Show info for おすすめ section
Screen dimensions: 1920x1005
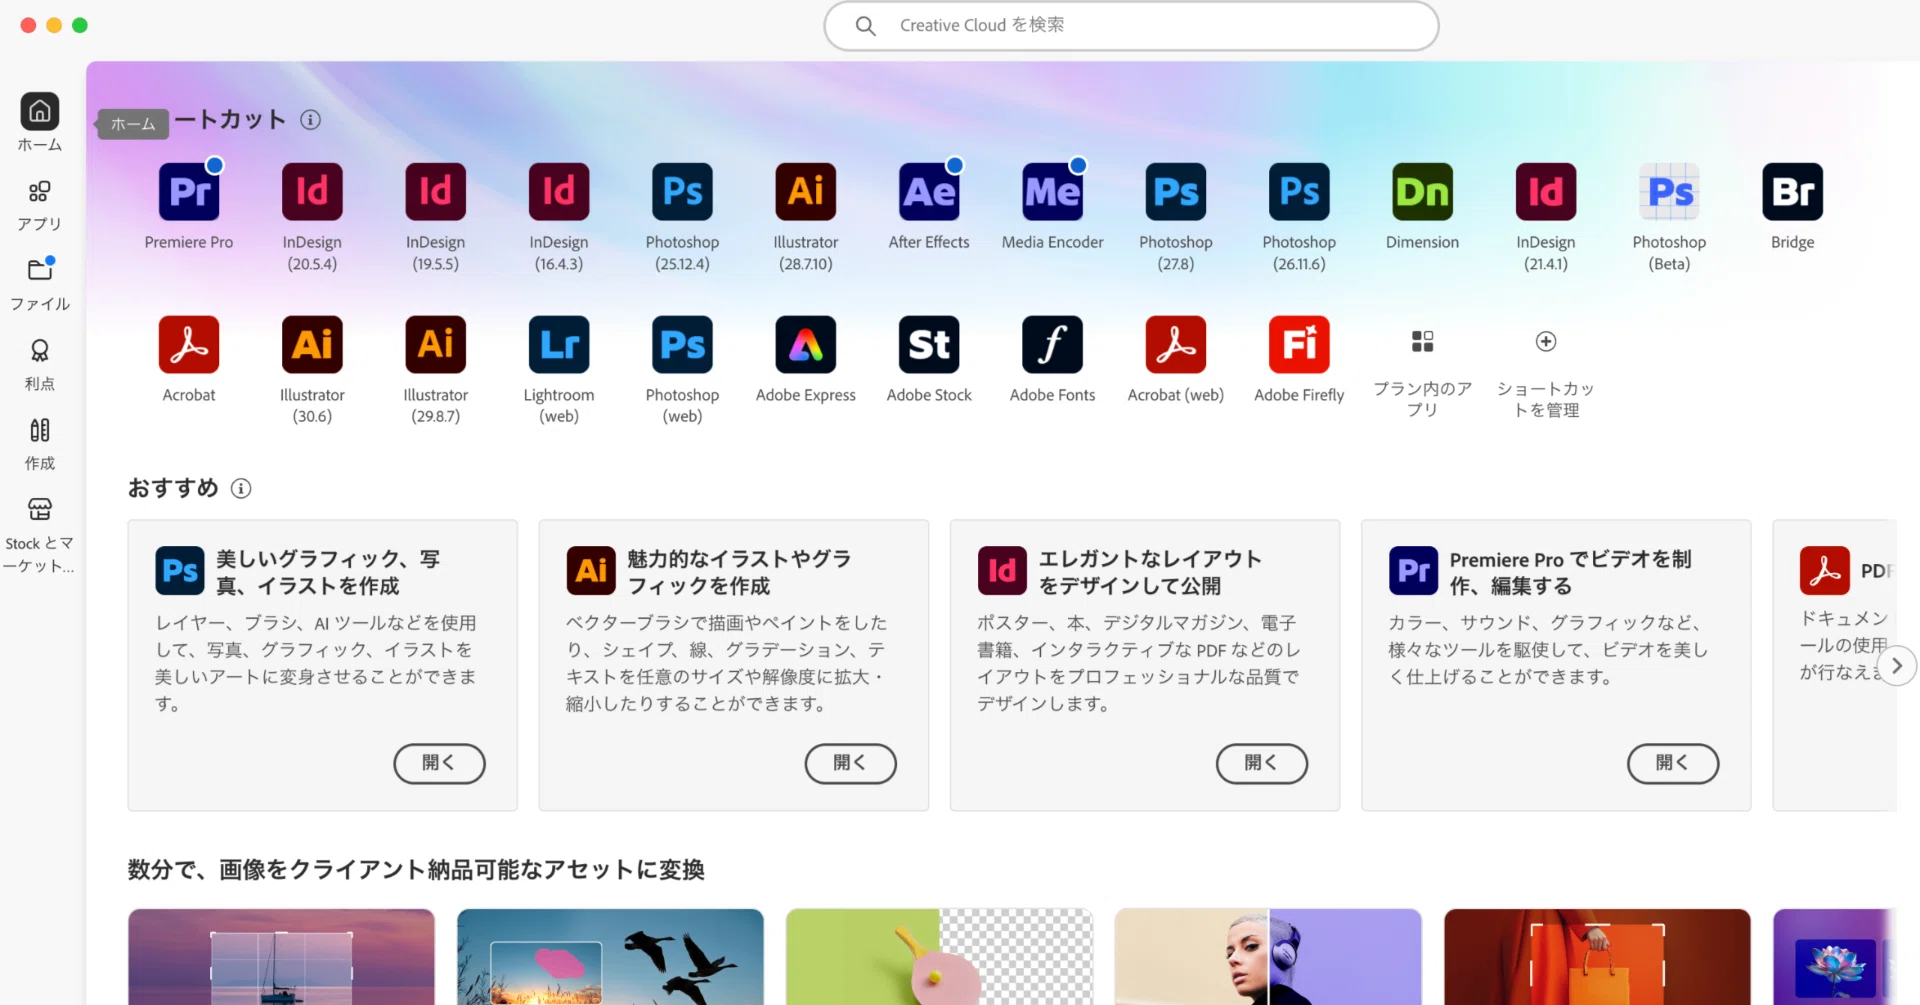pos(241,488)
